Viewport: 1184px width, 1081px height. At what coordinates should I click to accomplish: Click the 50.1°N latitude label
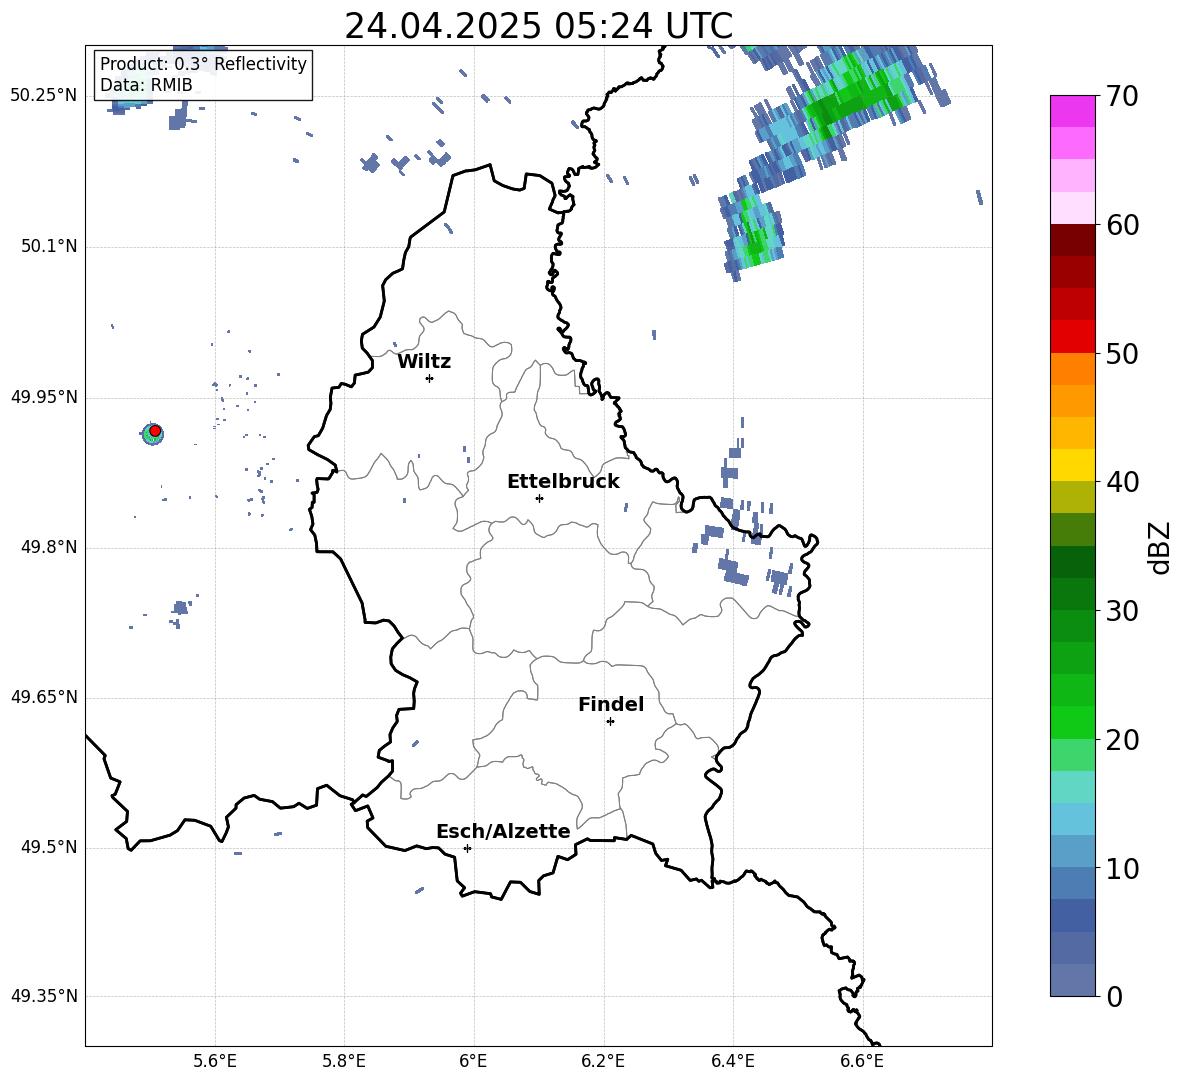tap(49, 246)
